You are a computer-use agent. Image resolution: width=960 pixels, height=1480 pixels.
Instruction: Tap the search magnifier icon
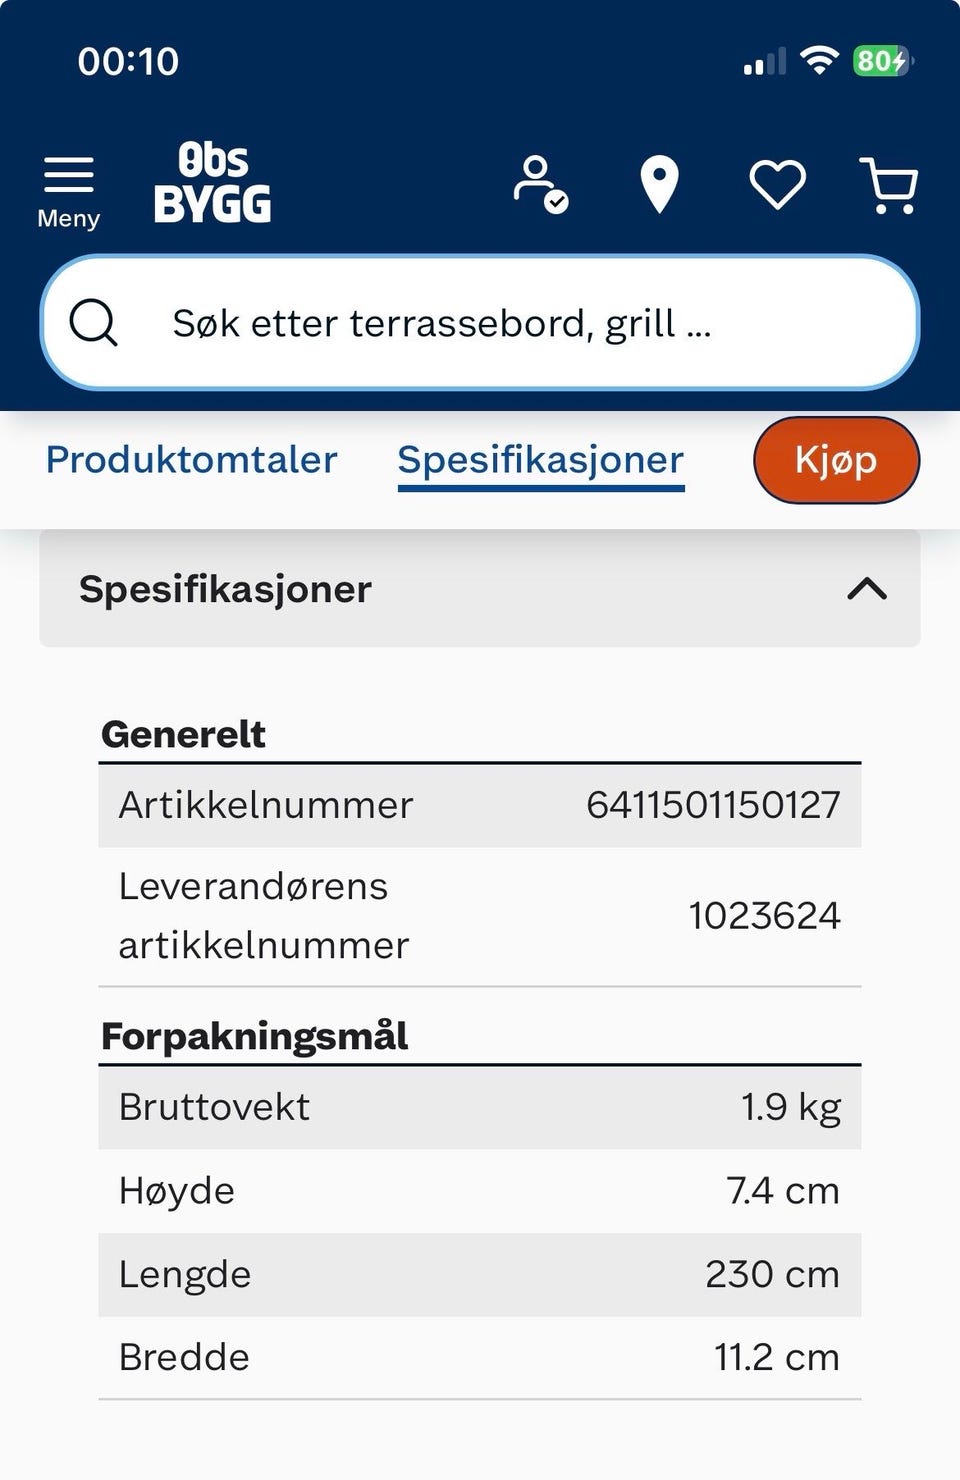94,323
